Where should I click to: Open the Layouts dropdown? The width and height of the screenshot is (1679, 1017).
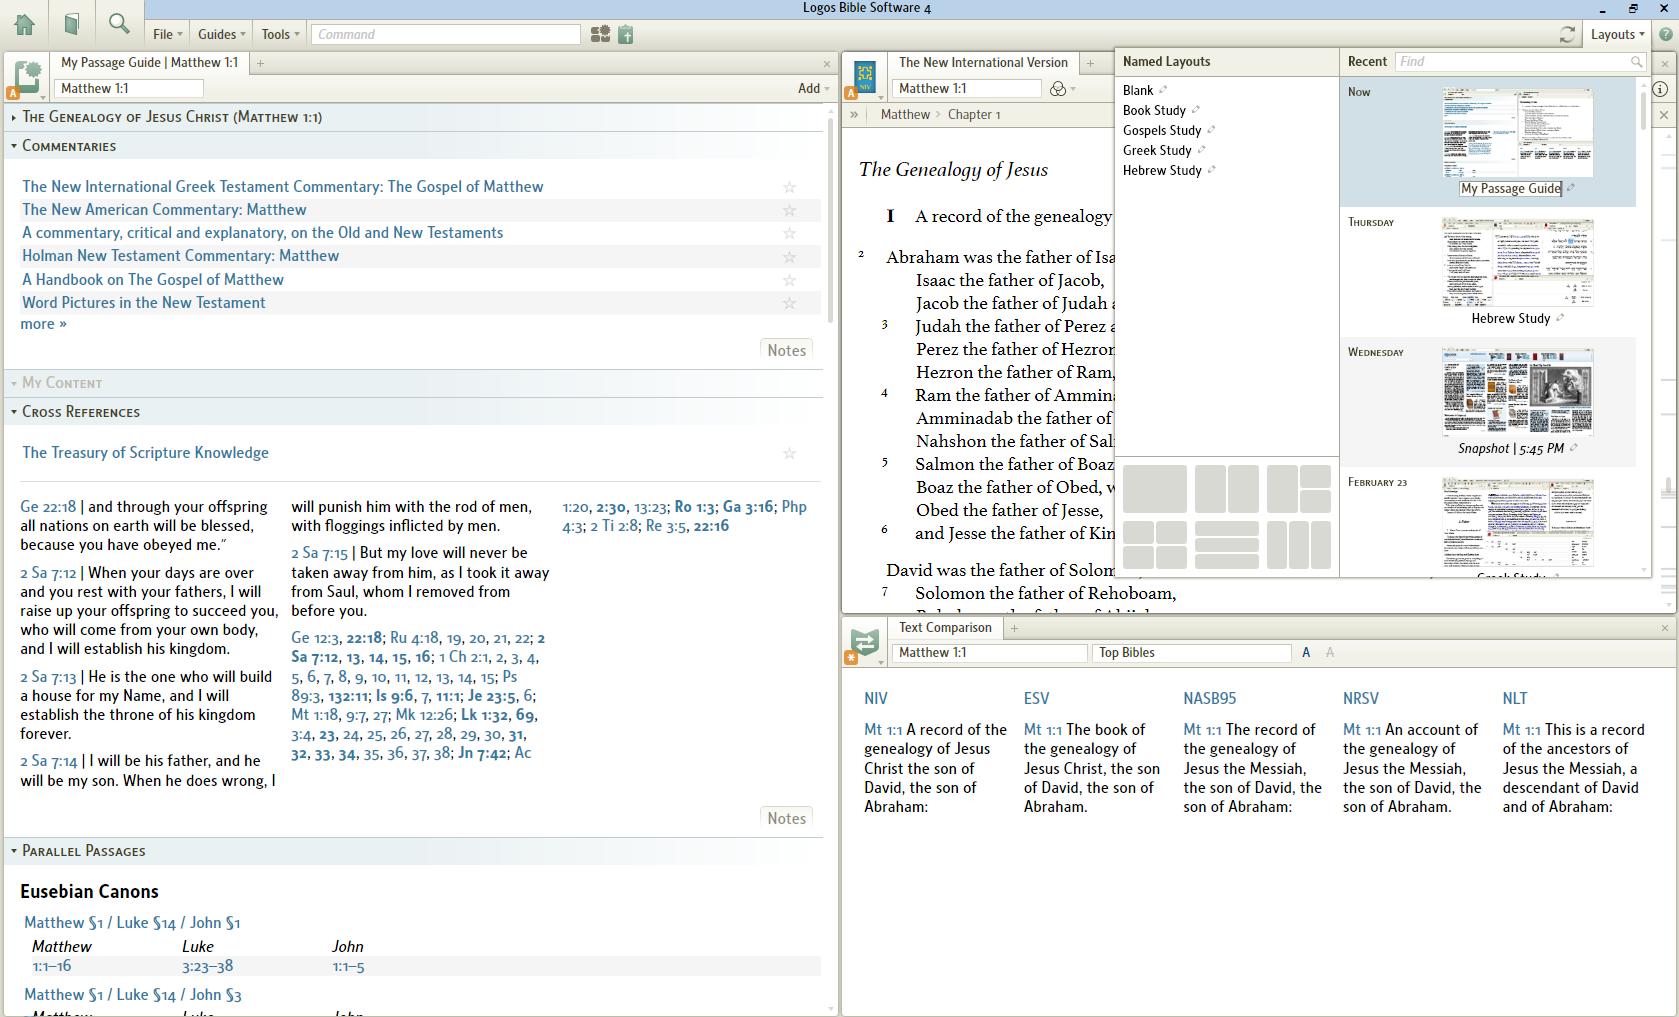(x=1617, y=34)
